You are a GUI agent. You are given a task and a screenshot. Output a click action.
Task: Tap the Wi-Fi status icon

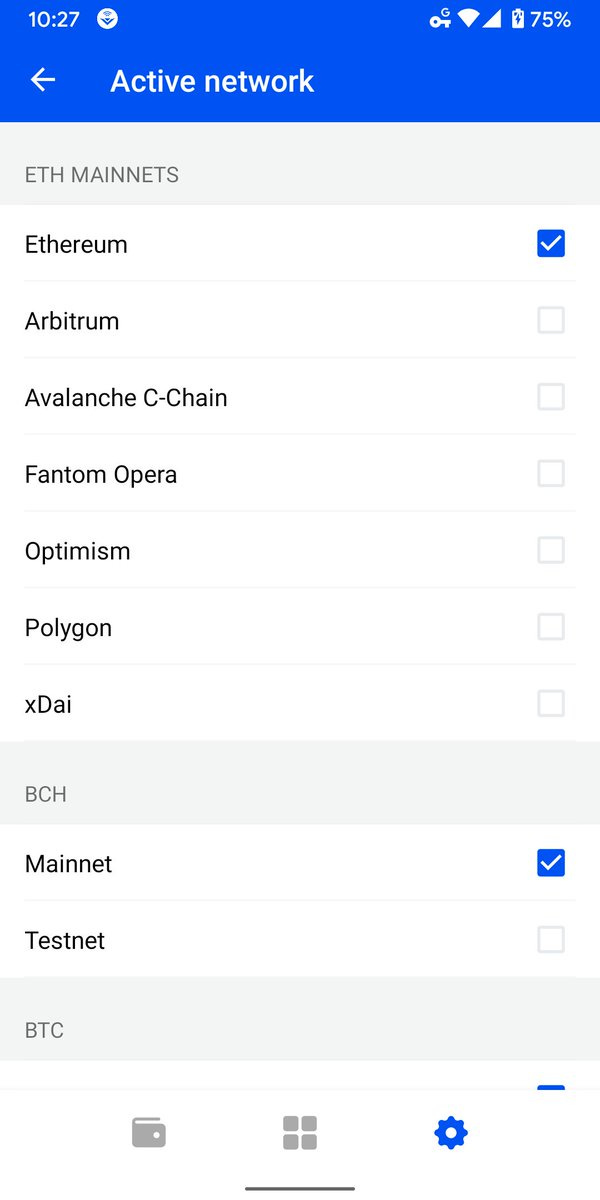pyautogui.click(x=468, y=19)
